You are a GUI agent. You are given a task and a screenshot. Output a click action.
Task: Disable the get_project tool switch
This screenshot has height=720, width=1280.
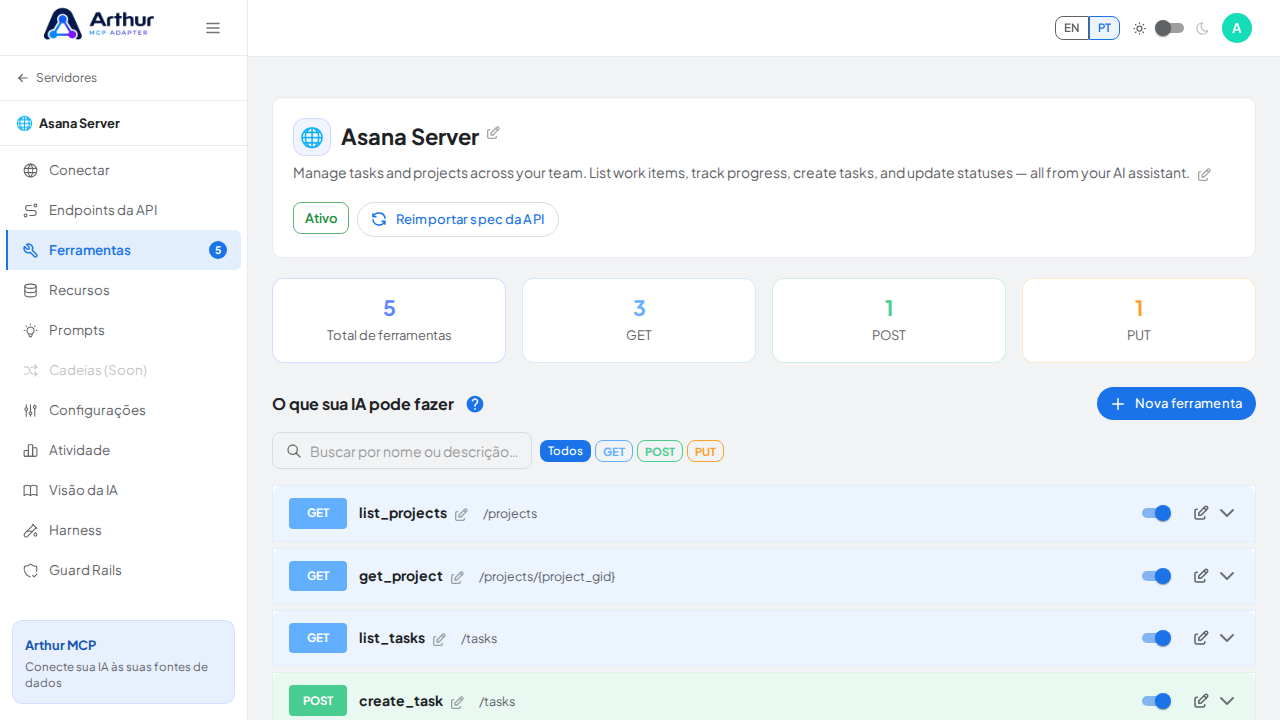tap(1157, 576)
